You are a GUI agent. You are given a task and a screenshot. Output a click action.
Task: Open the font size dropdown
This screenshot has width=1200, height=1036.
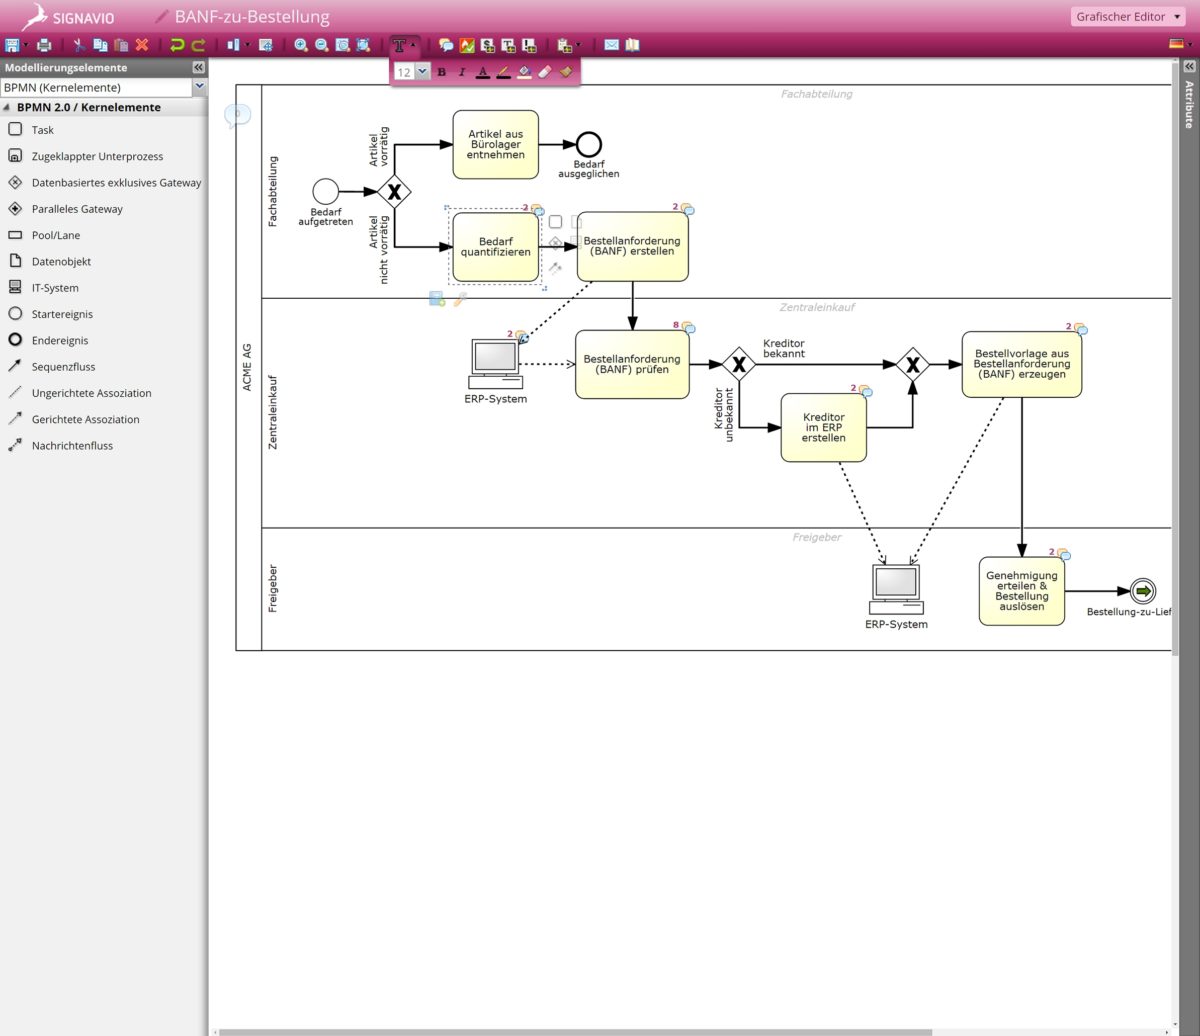pyautogui.click(x=422, y=72)
